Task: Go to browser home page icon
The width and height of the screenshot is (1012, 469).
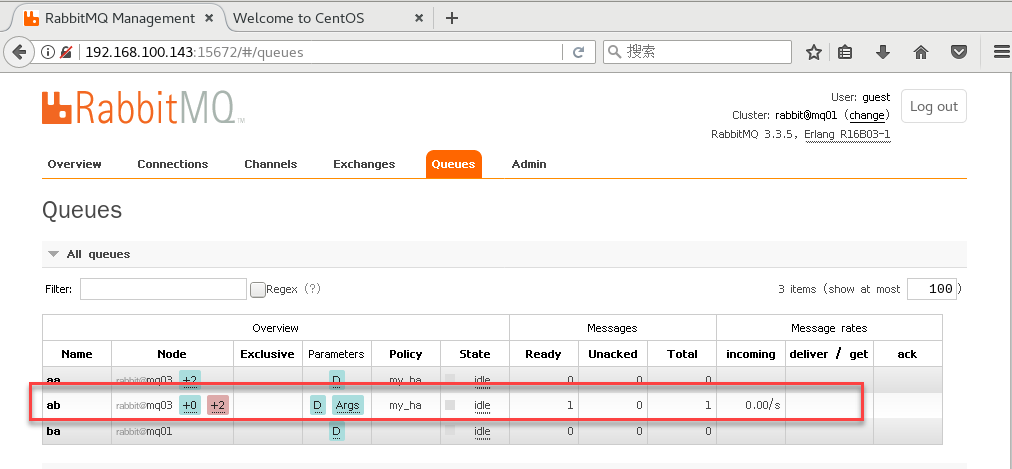Action: pyautogui.click(x=921, y=52)
